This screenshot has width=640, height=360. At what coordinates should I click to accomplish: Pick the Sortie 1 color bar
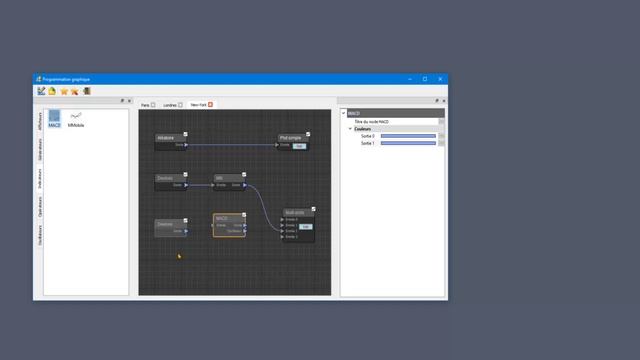point(408,143)
